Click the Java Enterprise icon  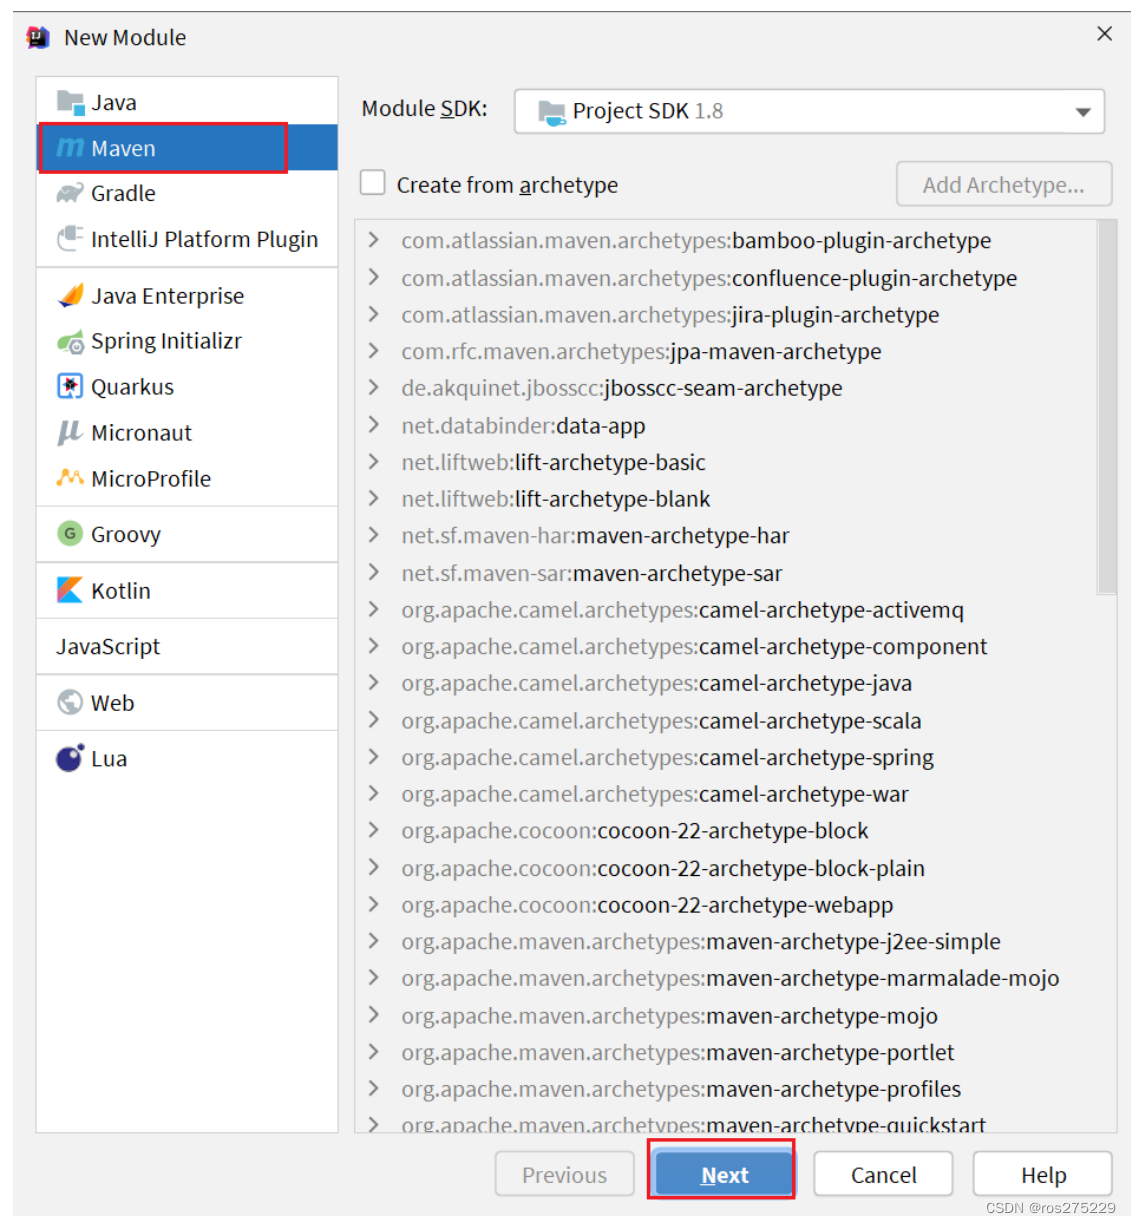[x=70, y=295]
